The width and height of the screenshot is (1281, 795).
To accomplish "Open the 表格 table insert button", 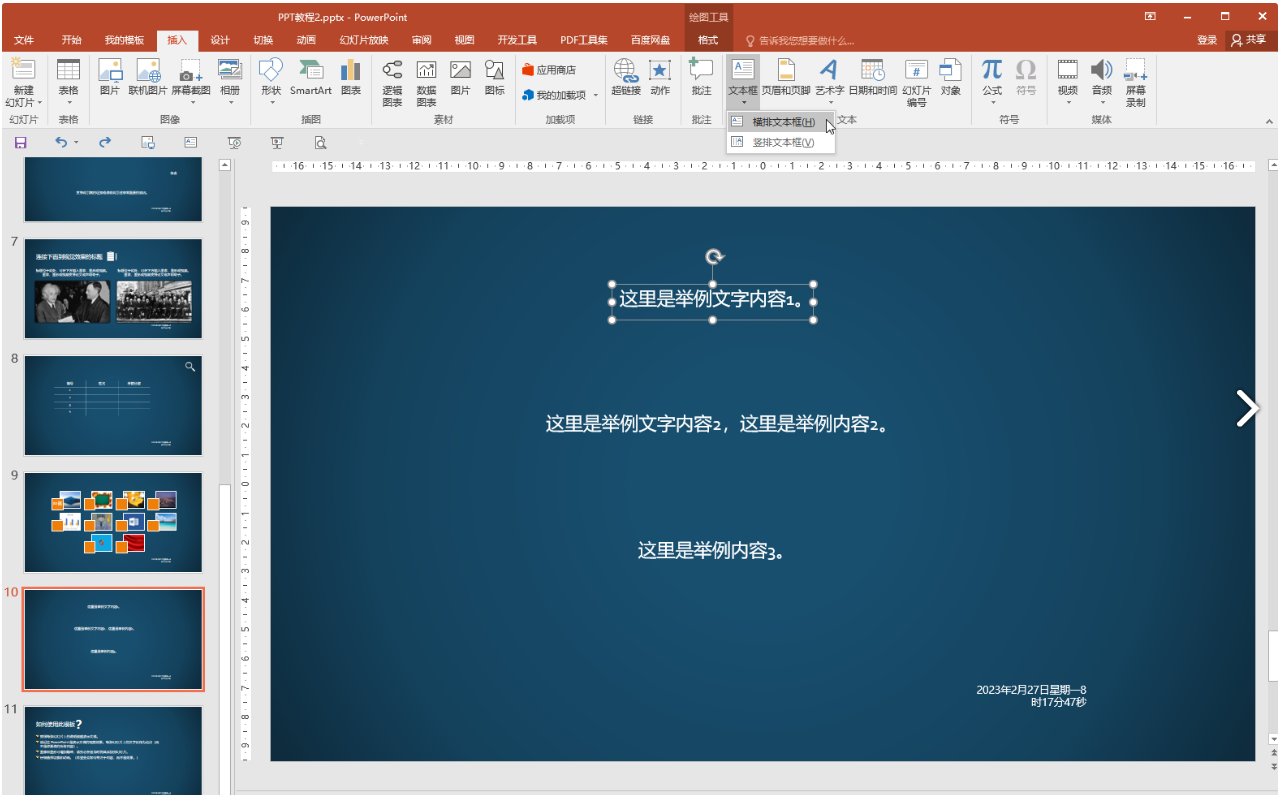I will (x=68, y=83).
